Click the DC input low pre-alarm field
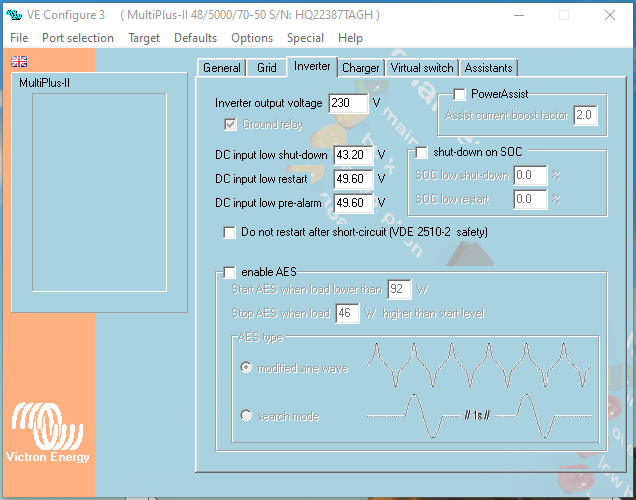 click(x=353, y=203)
